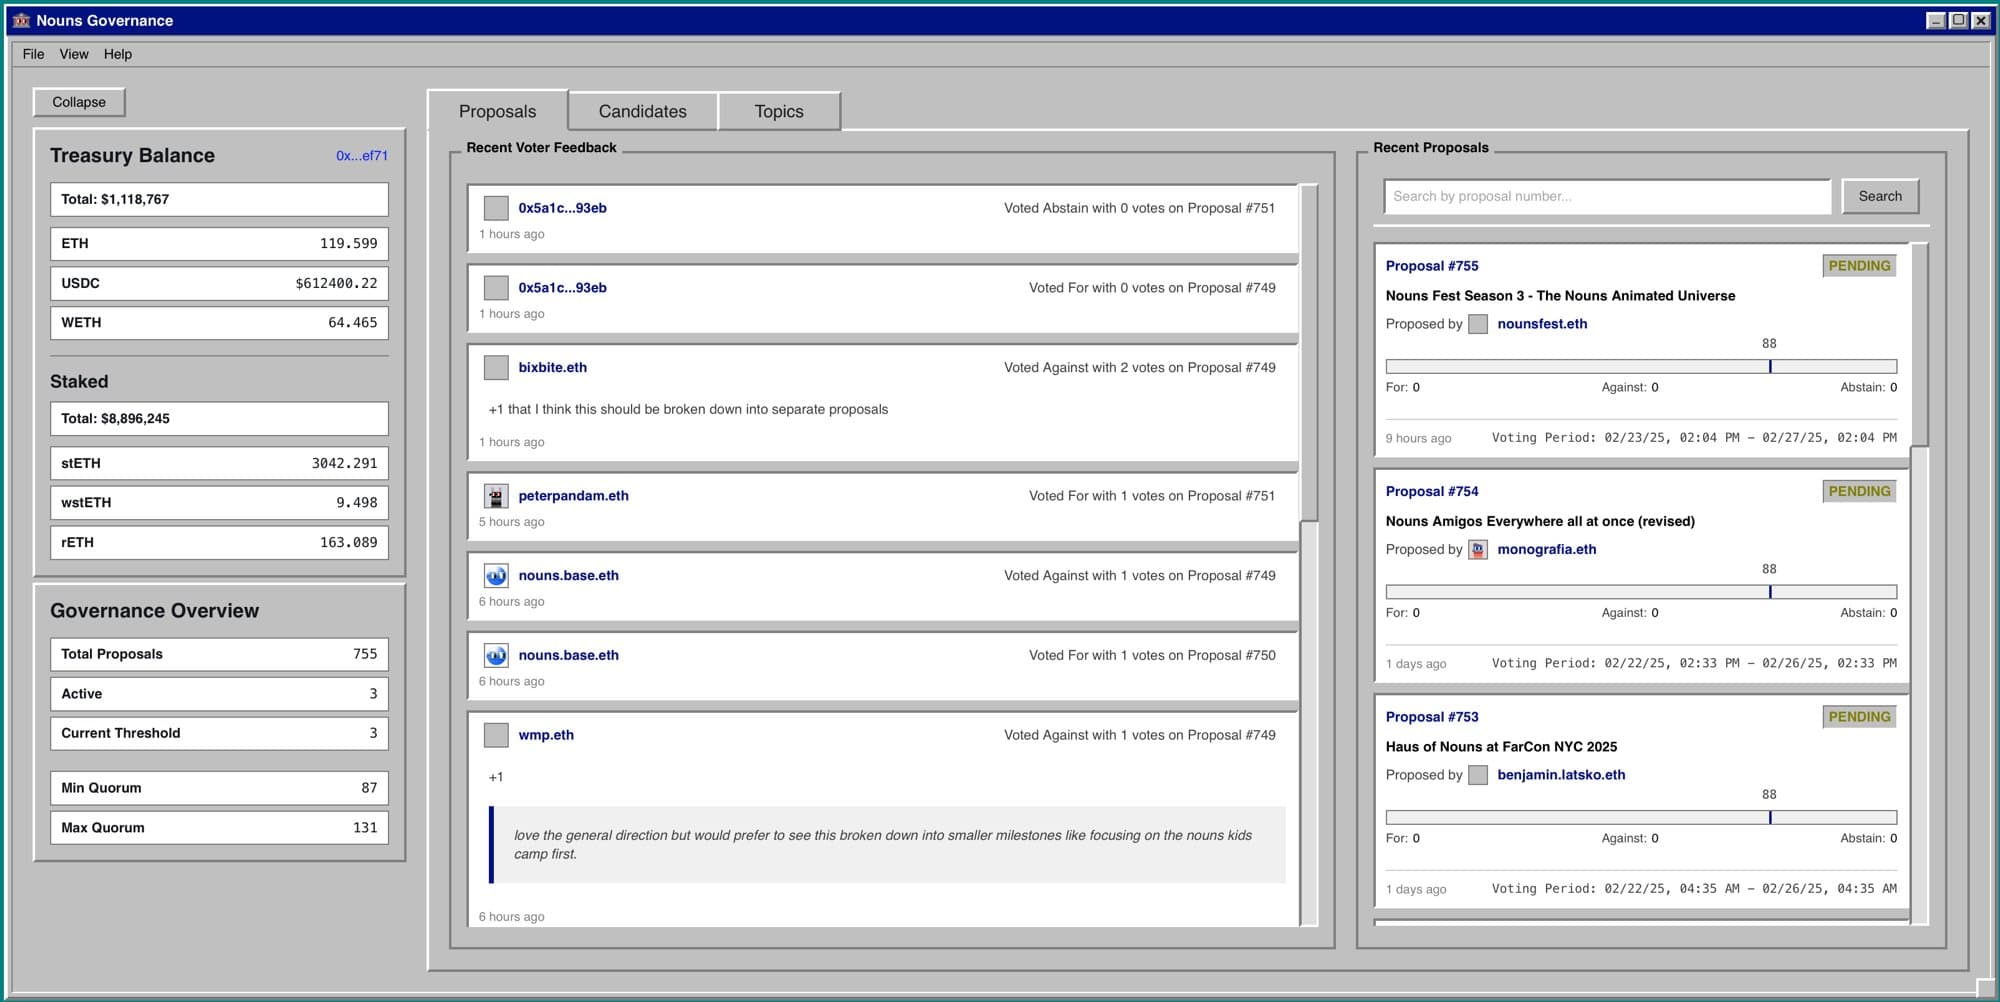Open bixbite.eth profile link

(553, 368)
